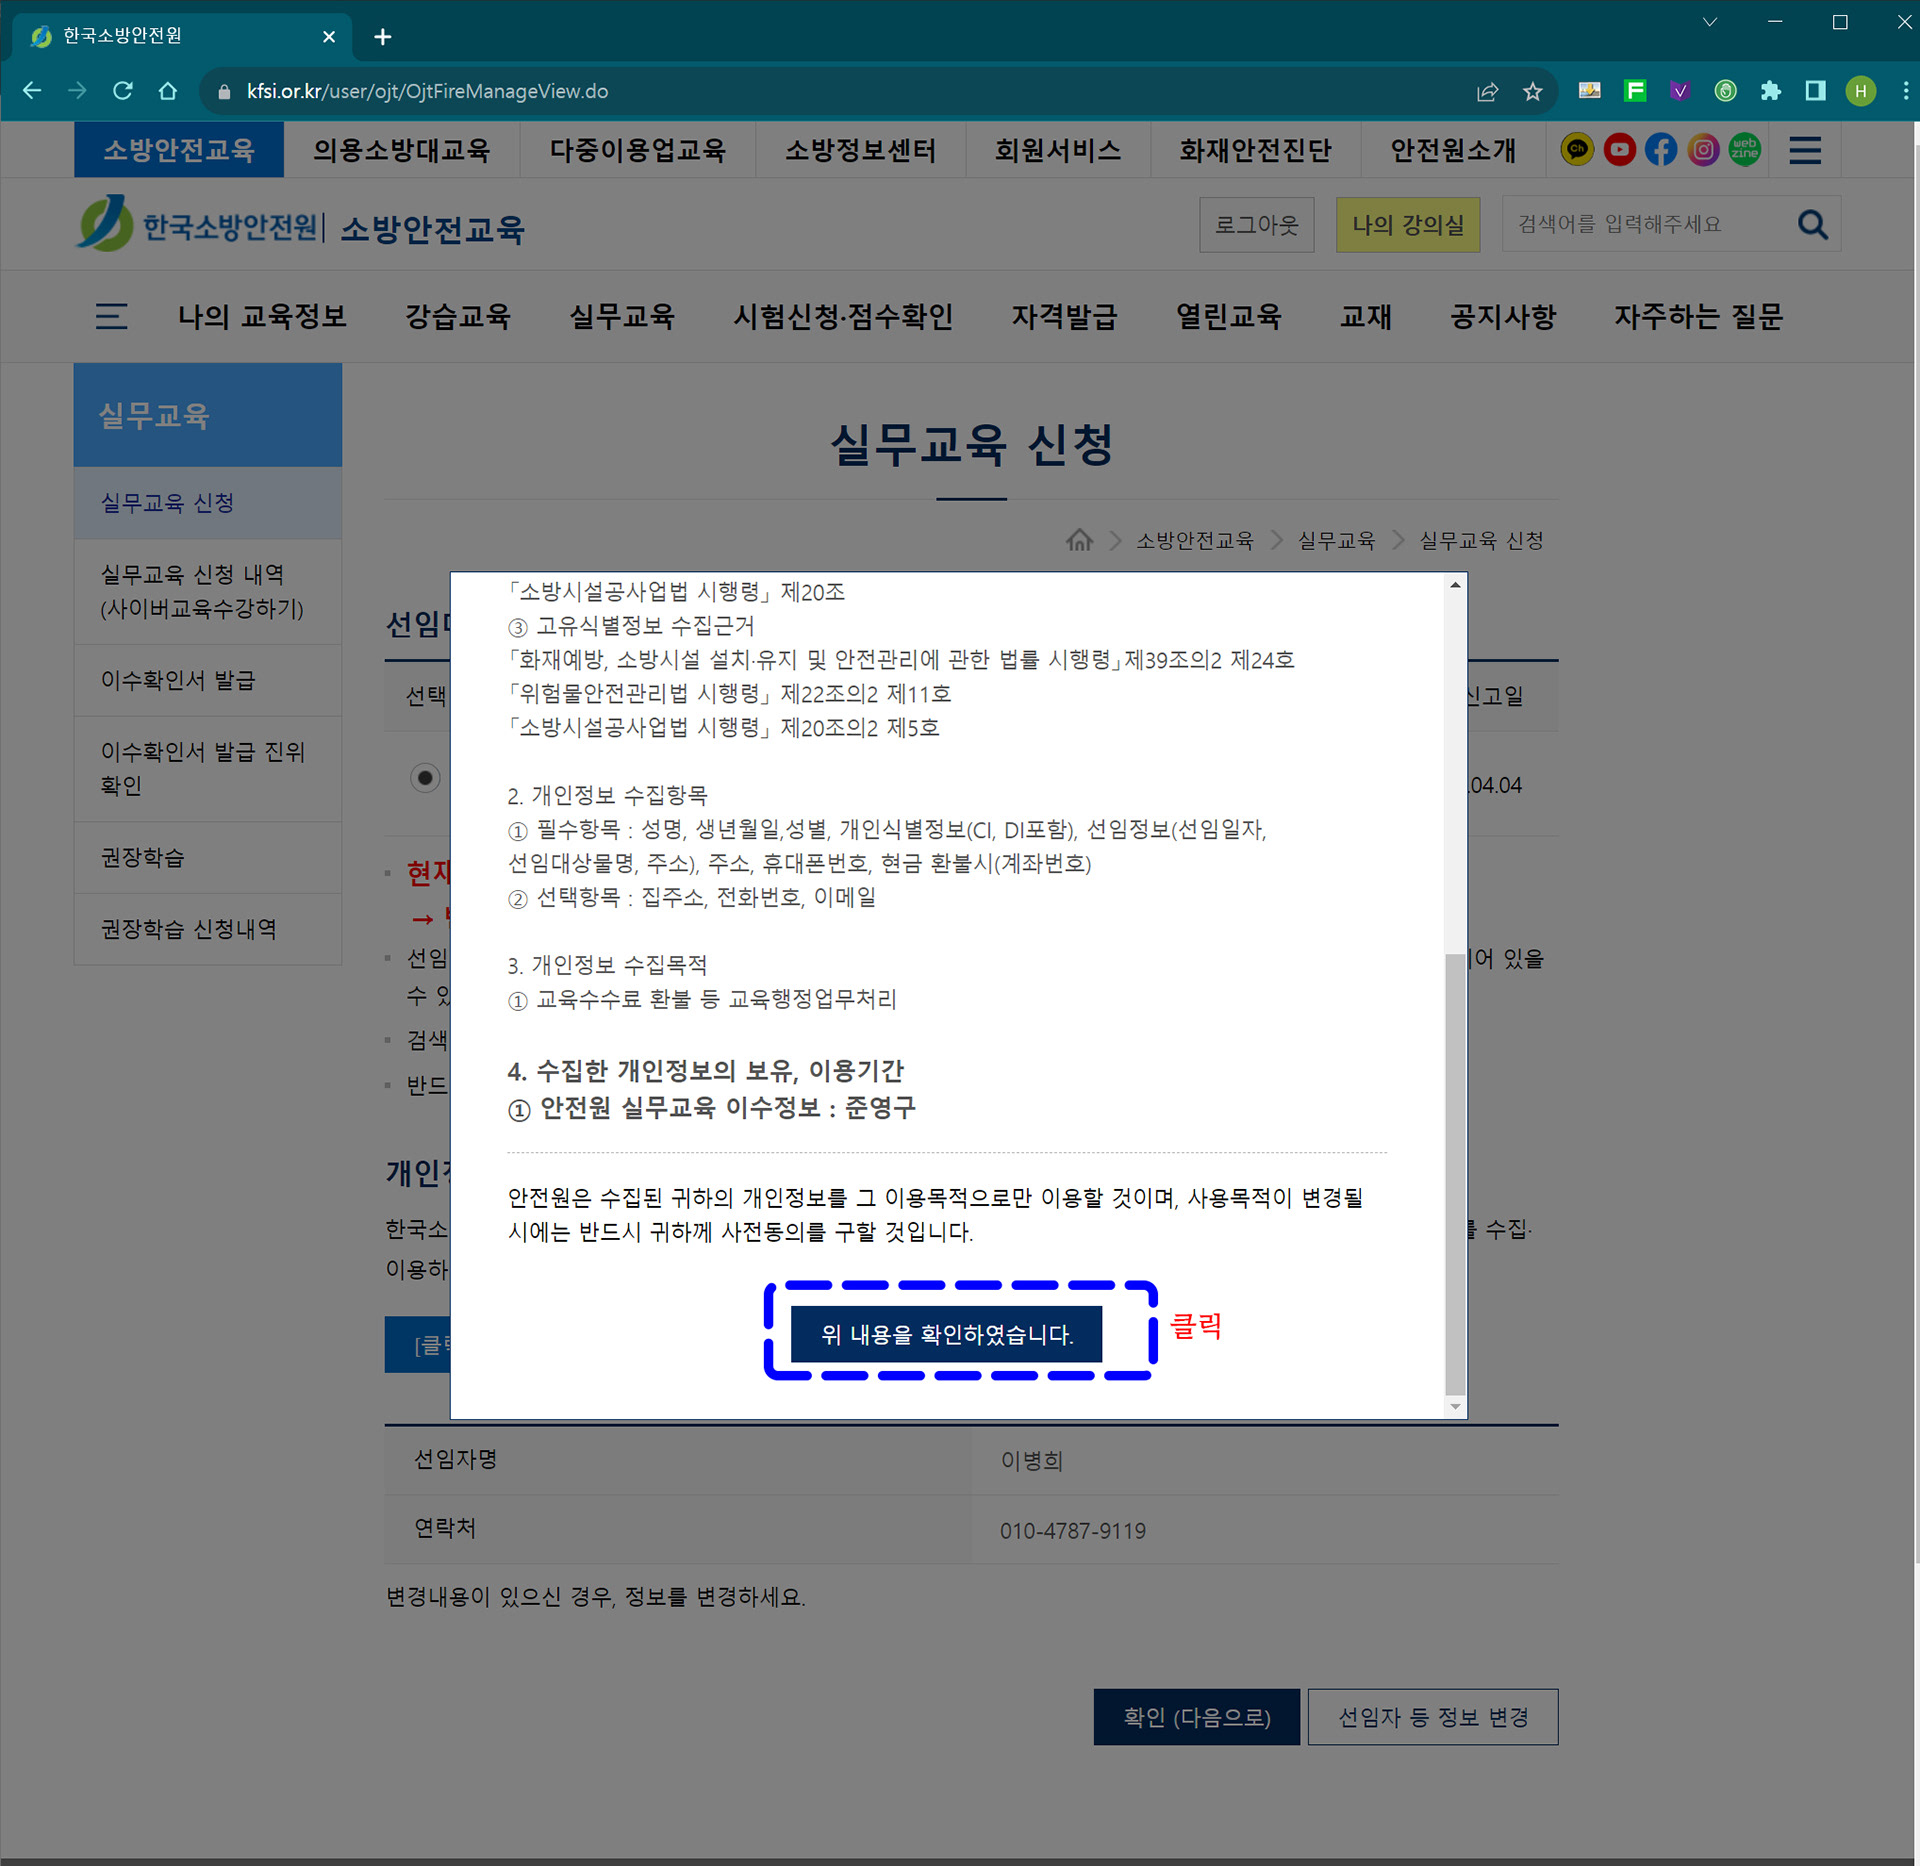Click the search magnifier icon

(x=1812, y=225)
